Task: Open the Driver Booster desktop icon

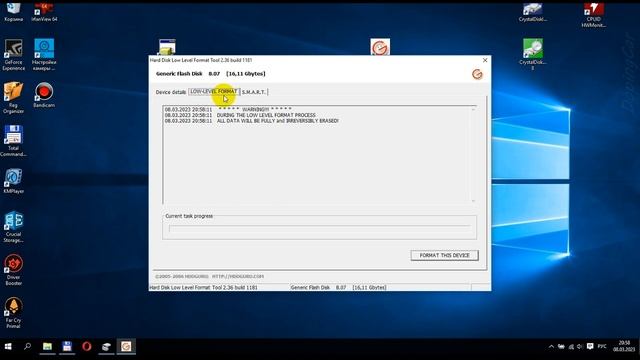Action: click(13, 270)
